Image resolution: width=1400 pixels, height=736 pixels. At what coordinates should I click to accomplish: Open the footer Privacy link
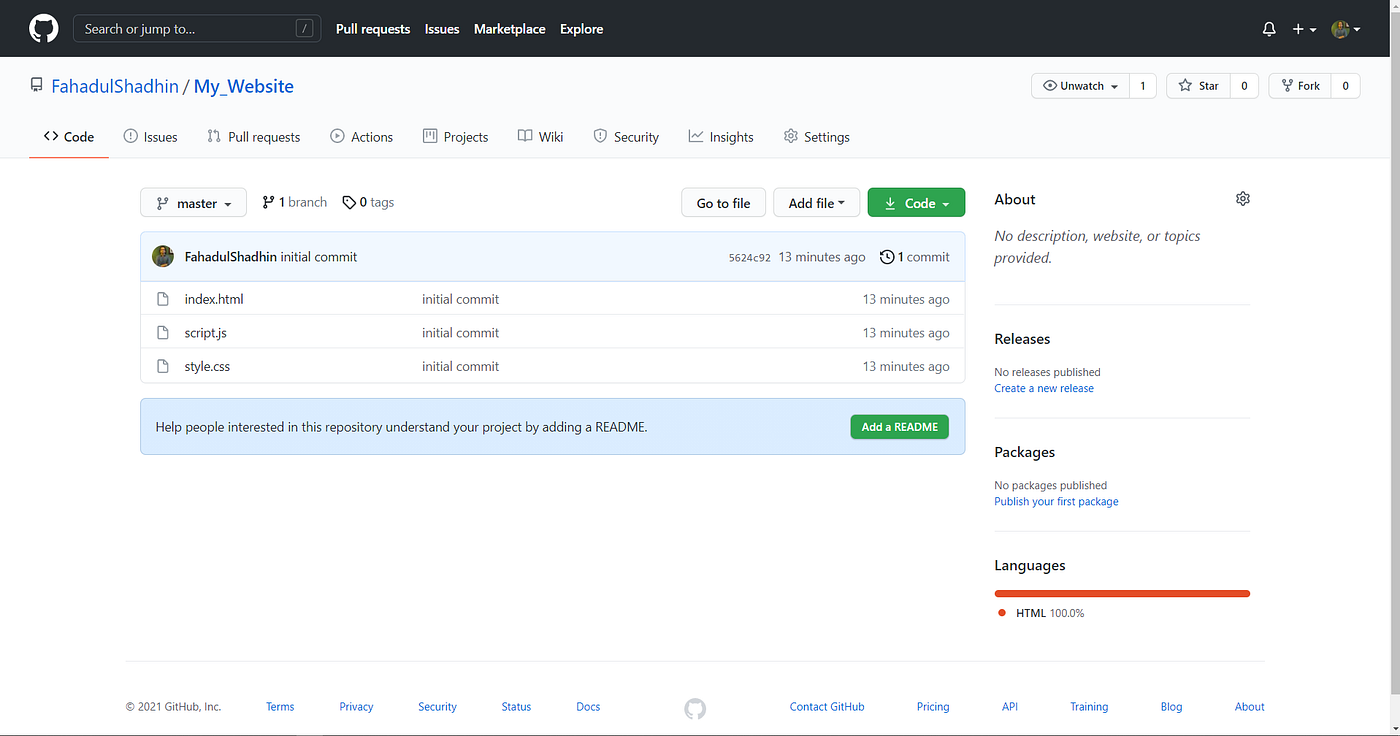pyautogui.click(x=356, y=706)
